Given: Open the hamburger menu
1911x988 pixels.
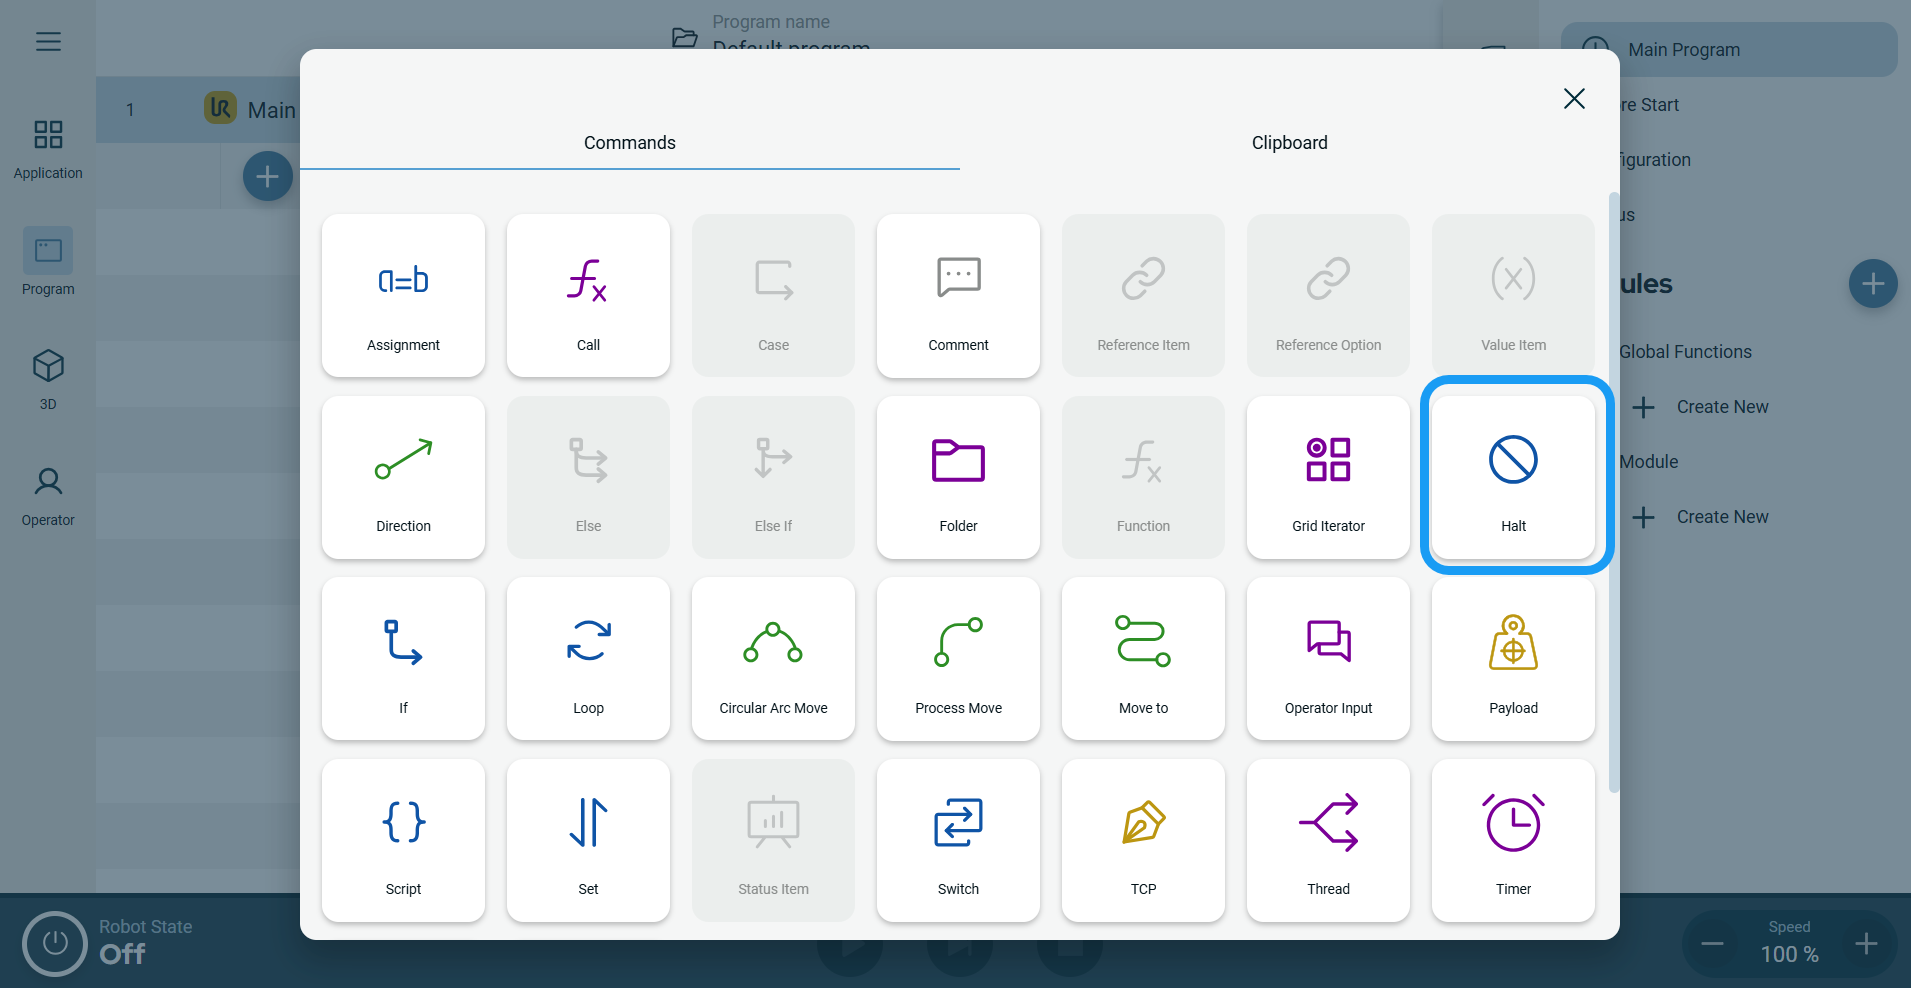Looking at the screenshot, I should (x=48, y=41).
